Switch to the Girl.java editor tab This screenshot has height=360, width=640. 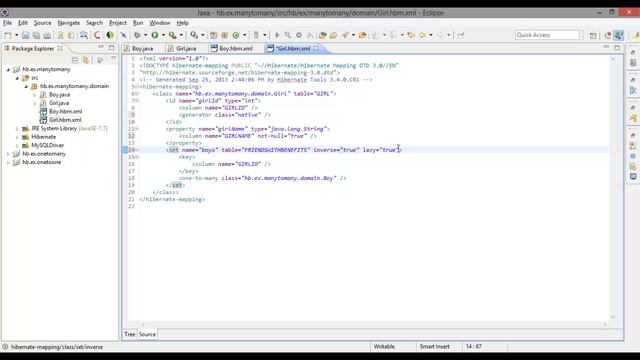point(186,48)
